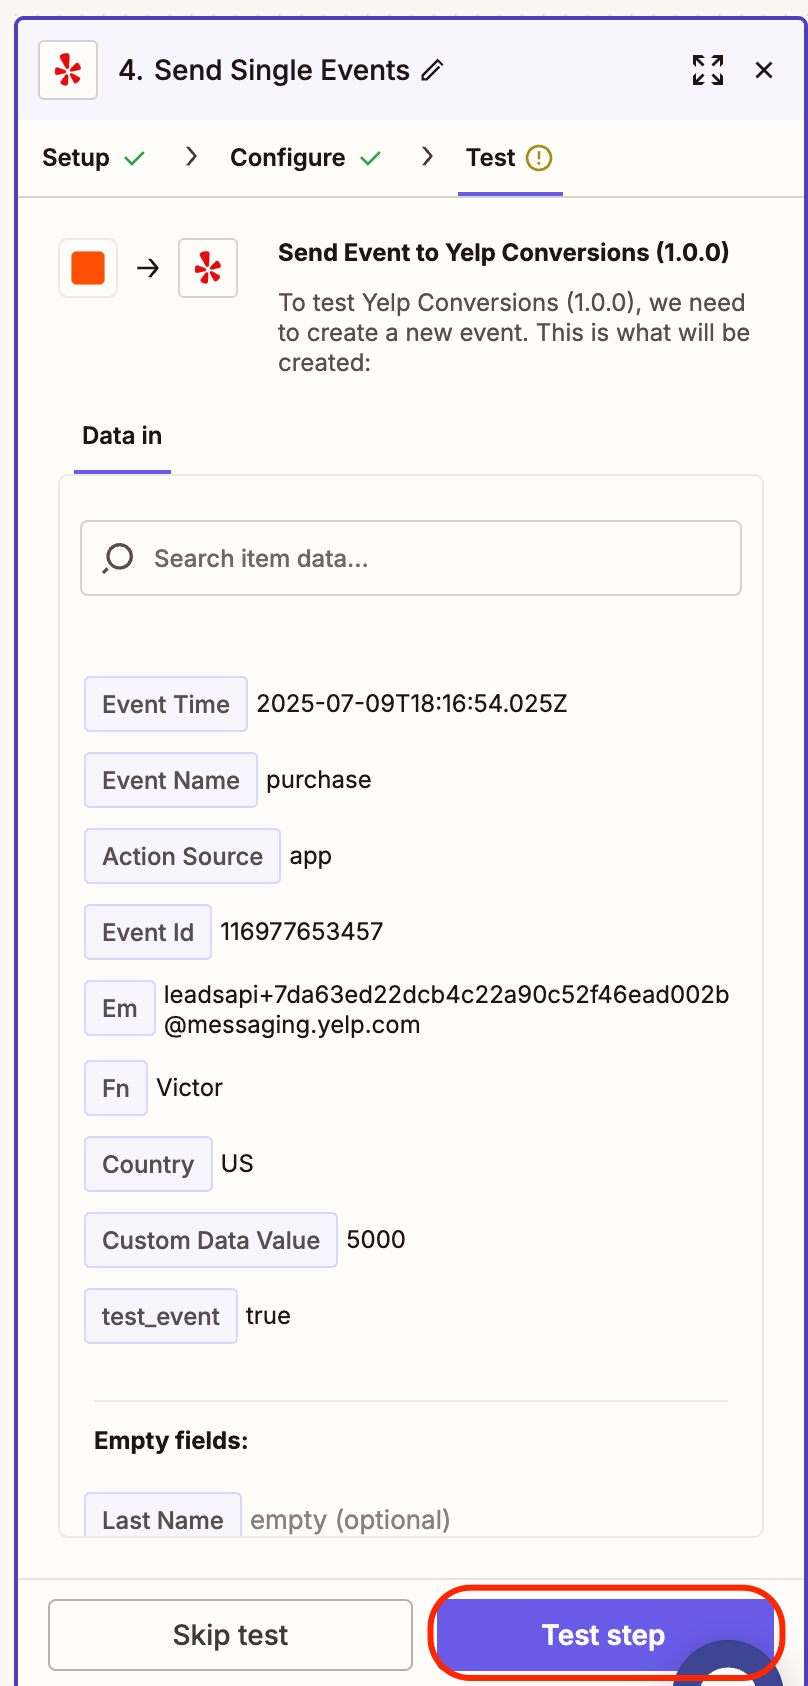This screenshot has height=1686, width=808.
Task: Select the Country field label
Action: (148, 1164)
